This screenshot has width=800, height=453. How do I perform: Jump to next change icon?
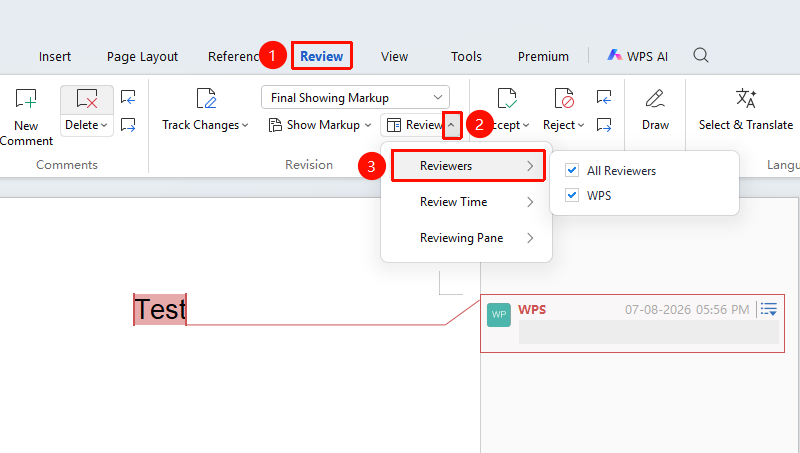click(604, 124)
